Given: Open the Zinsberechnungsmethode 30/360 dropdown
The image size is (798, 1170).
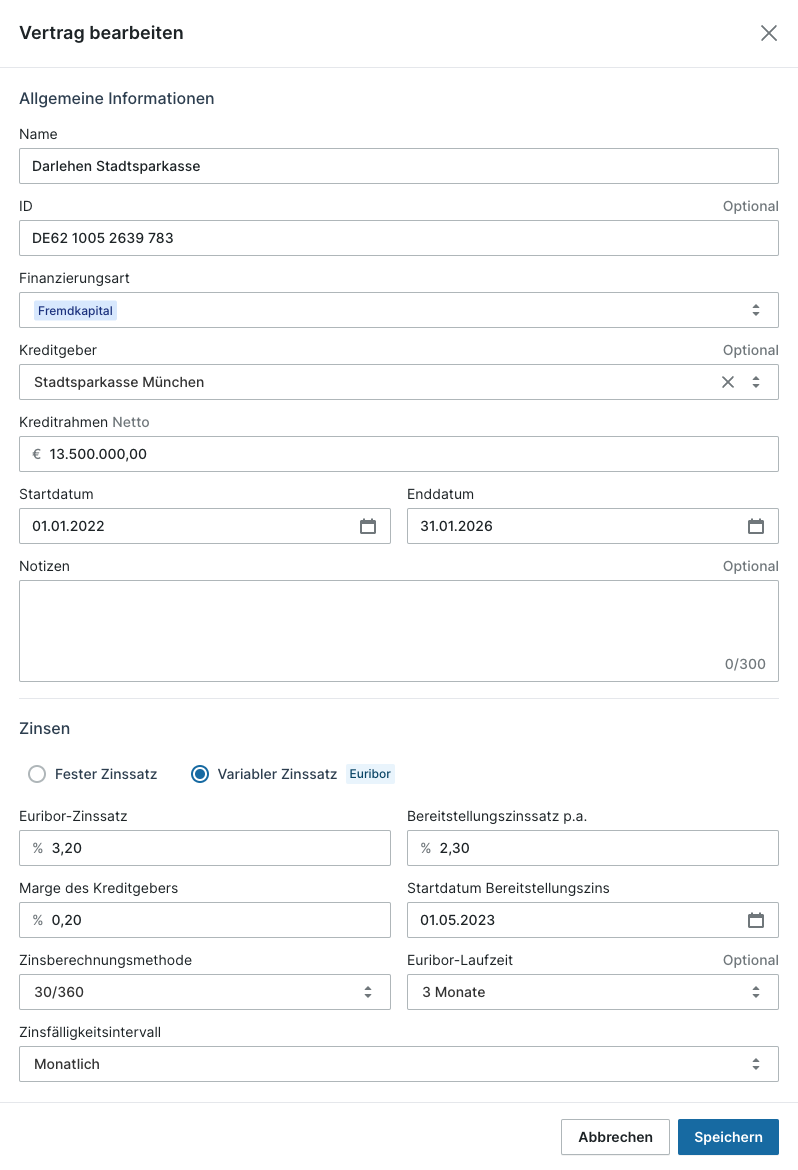Looking at the screenshot, I should click(205, 992).
